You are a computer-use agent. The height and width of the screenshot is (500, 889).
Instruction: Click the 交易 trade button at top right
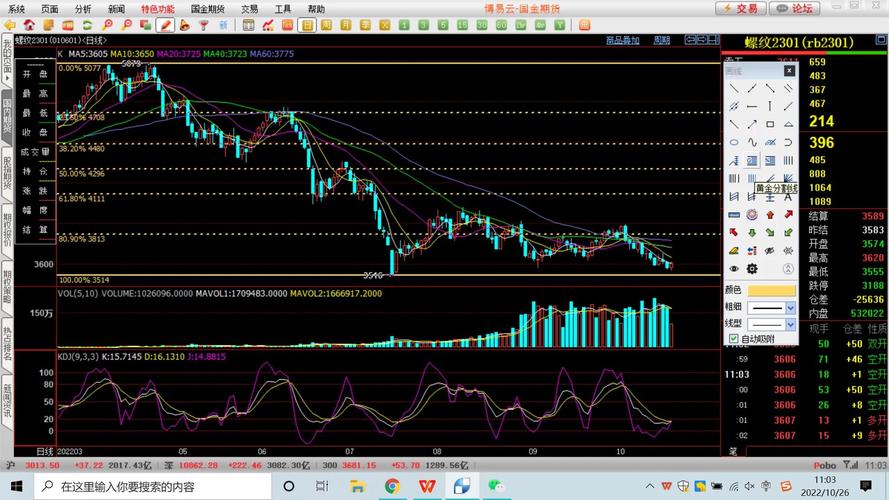(x=740, y=8)
